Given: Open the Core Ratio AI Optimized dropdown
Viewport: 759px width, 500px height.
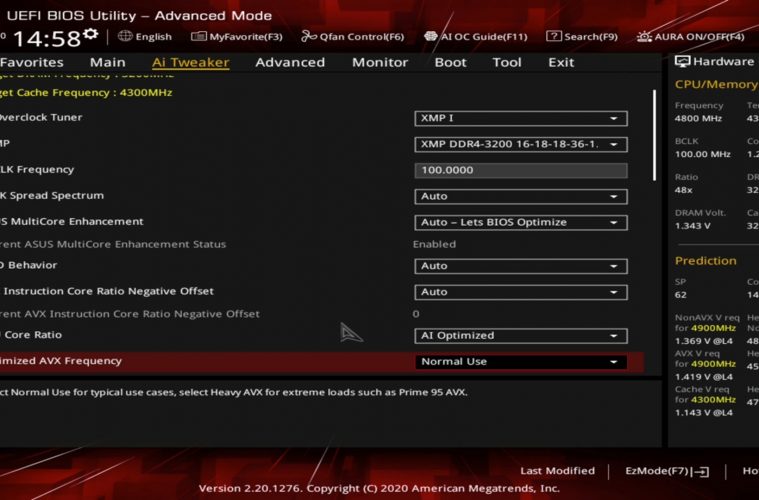Looking at the screenshot, I should (521, 336).
